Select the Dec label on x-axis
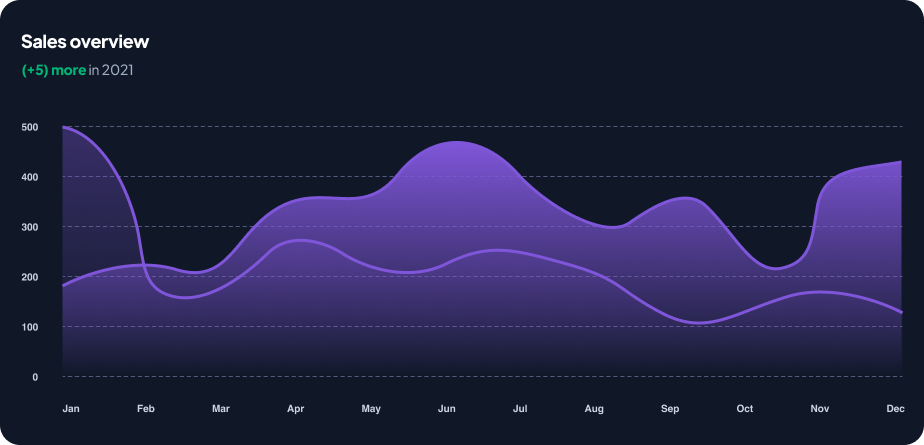This screenshot has width=924, height=445. click(895, 409)
